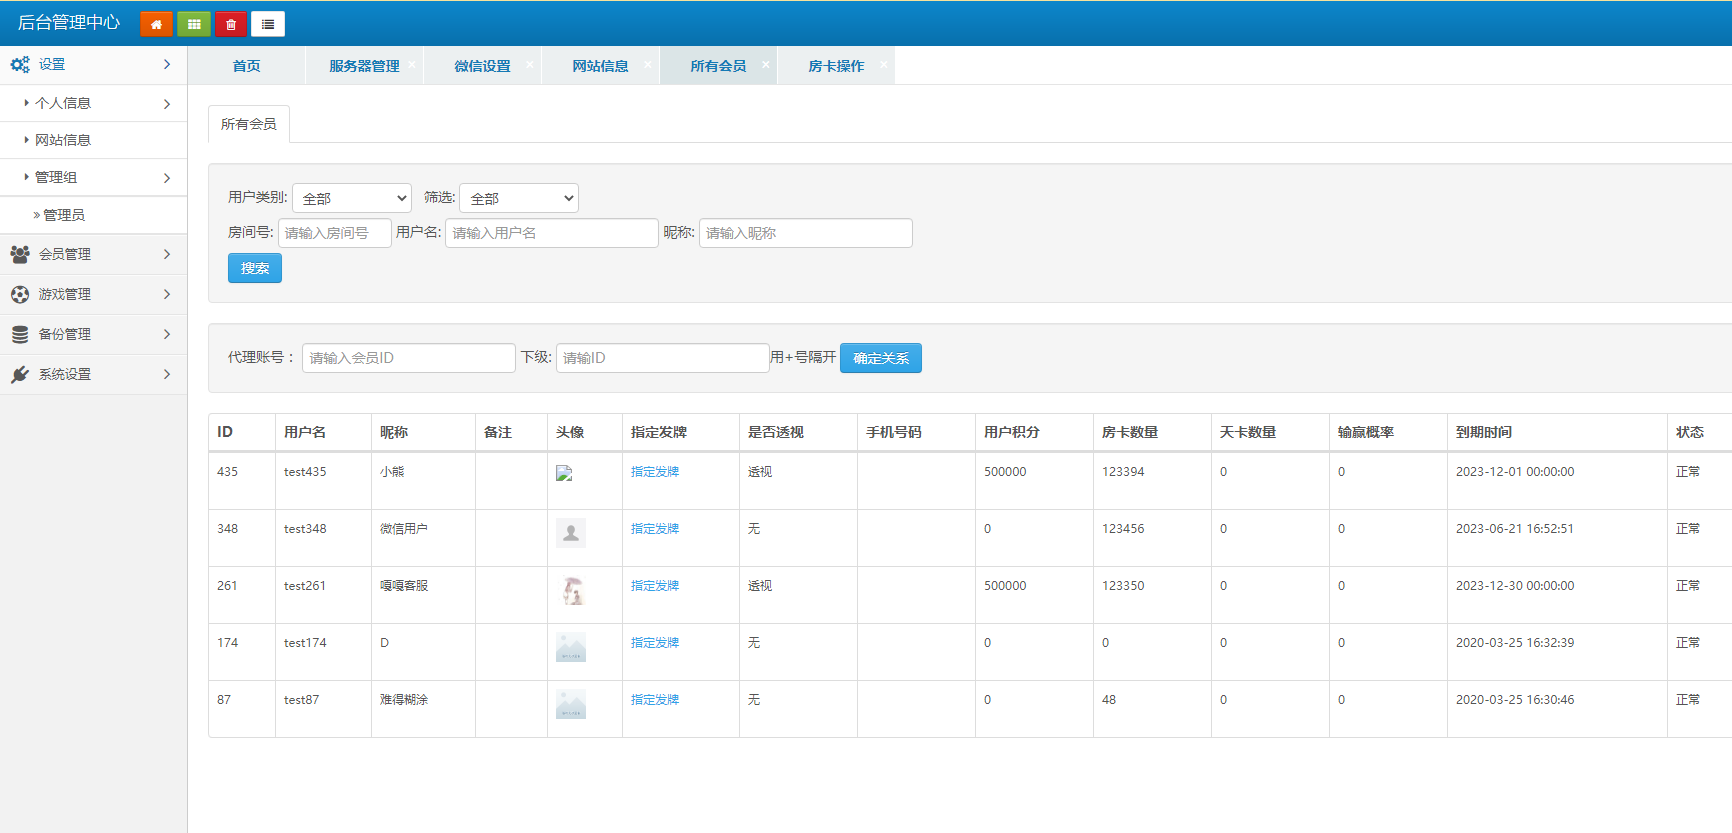The height and width of the screenshot is (833, 1732).
Task: Click the red trash icon button
Action: pos(231,24)
